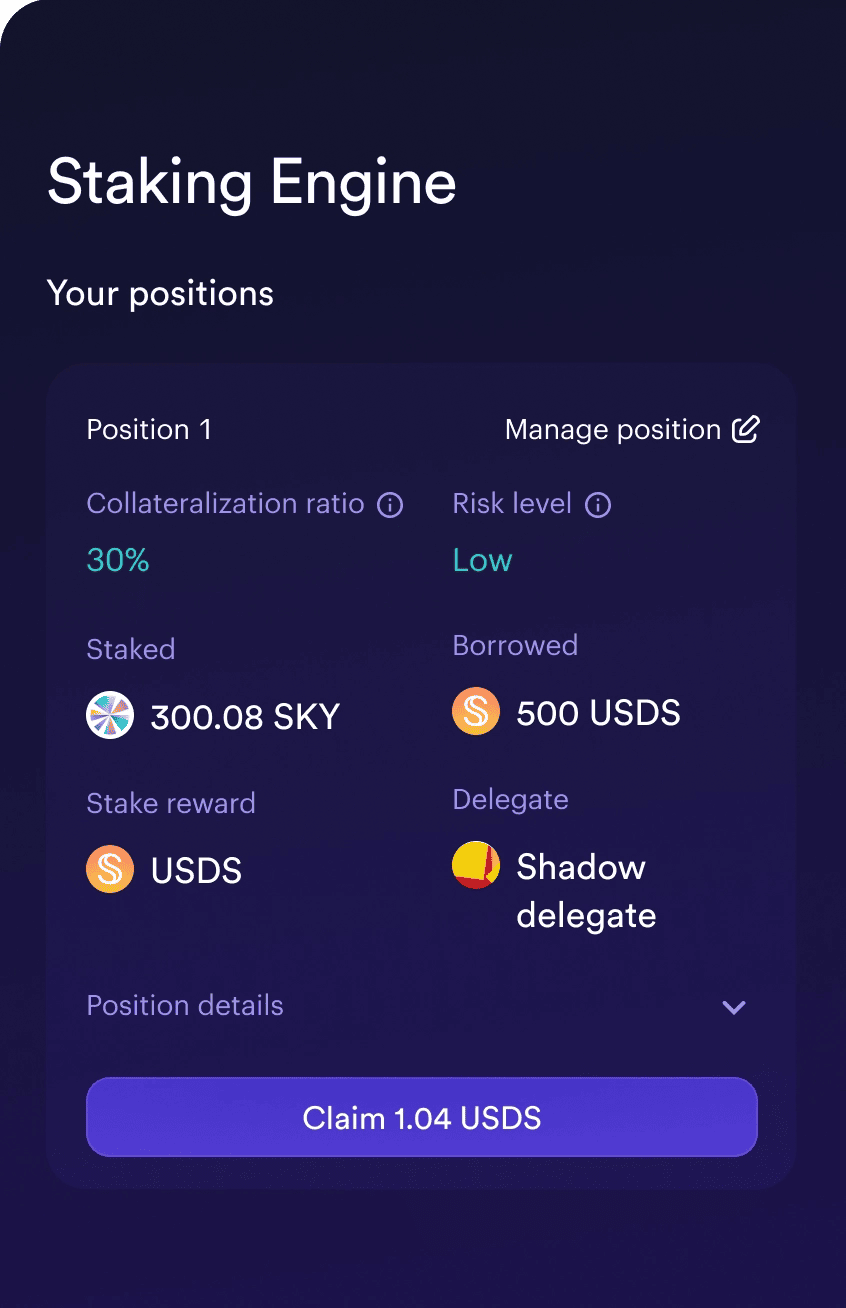
Task: Click the Your positions section heading
Action: click(x=160, y=294)
